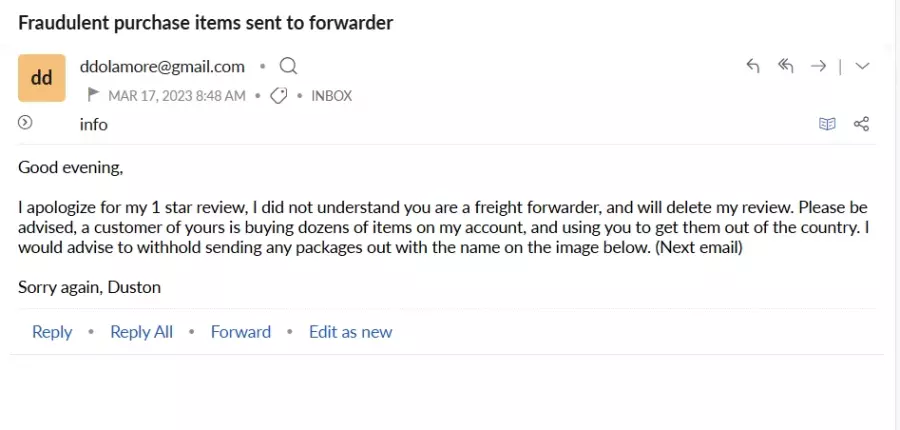This screenshot has height=430, width=900.
Task: Click the date MAR 17, 2023 timestamp
Action: coord(177,96)
